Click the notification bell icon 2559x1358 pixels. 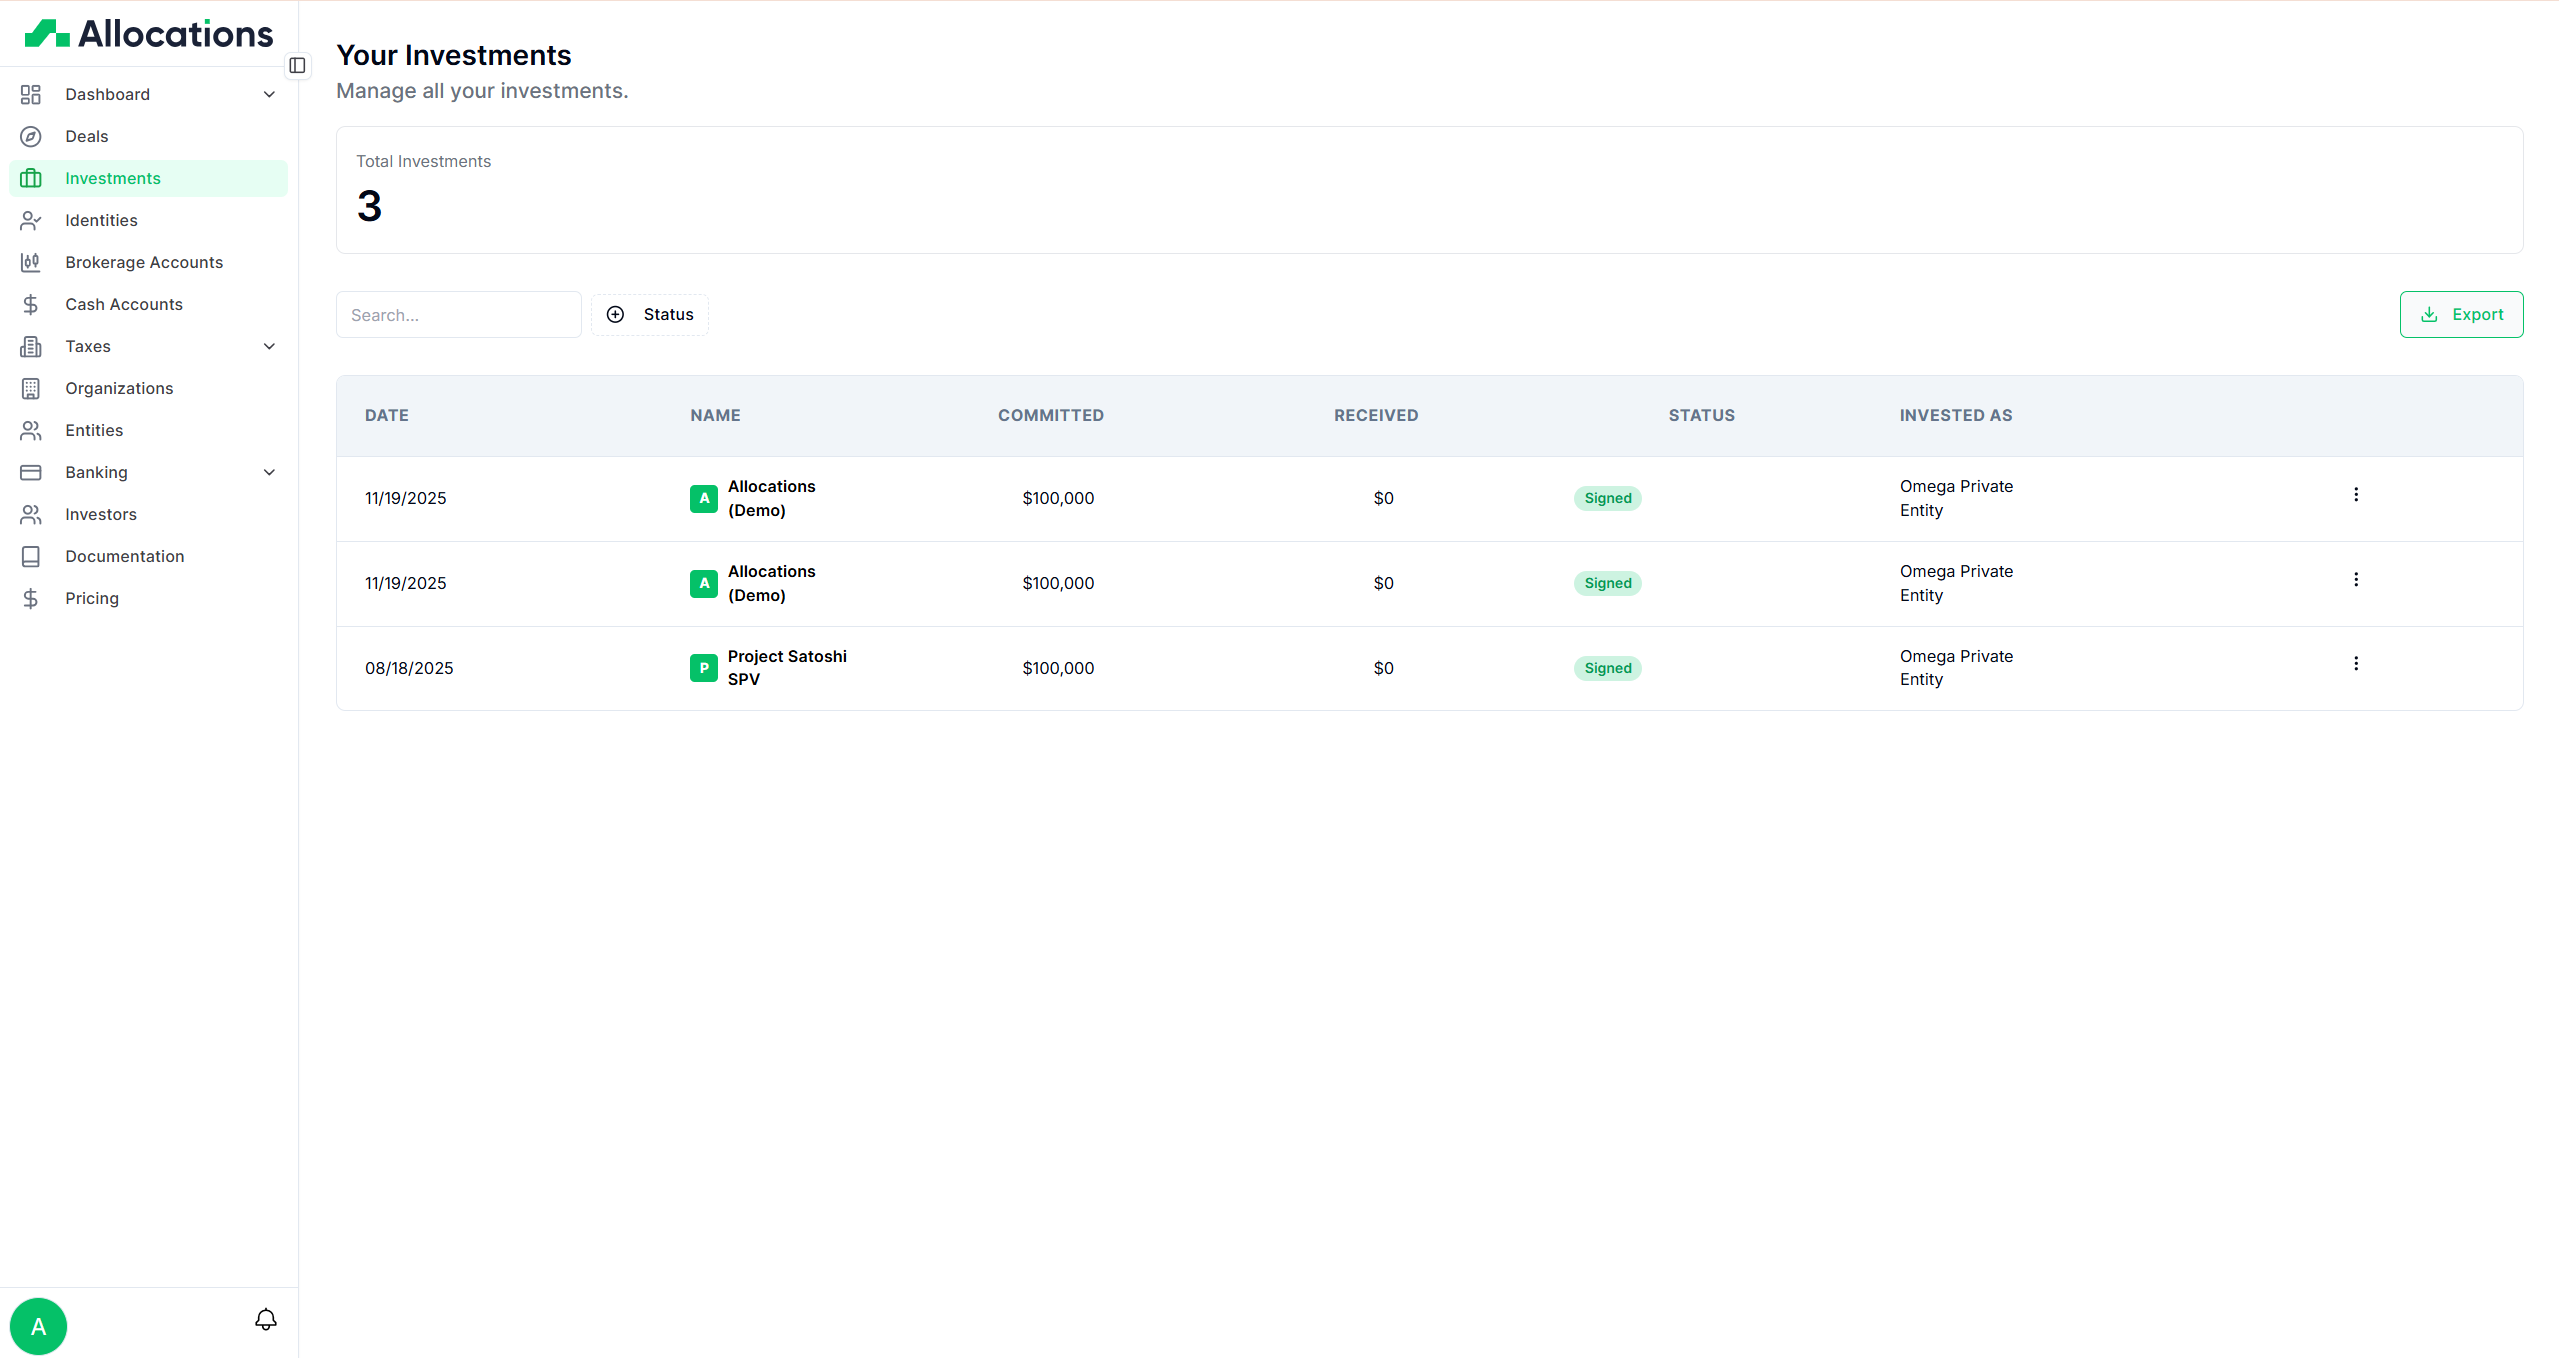265,1320
